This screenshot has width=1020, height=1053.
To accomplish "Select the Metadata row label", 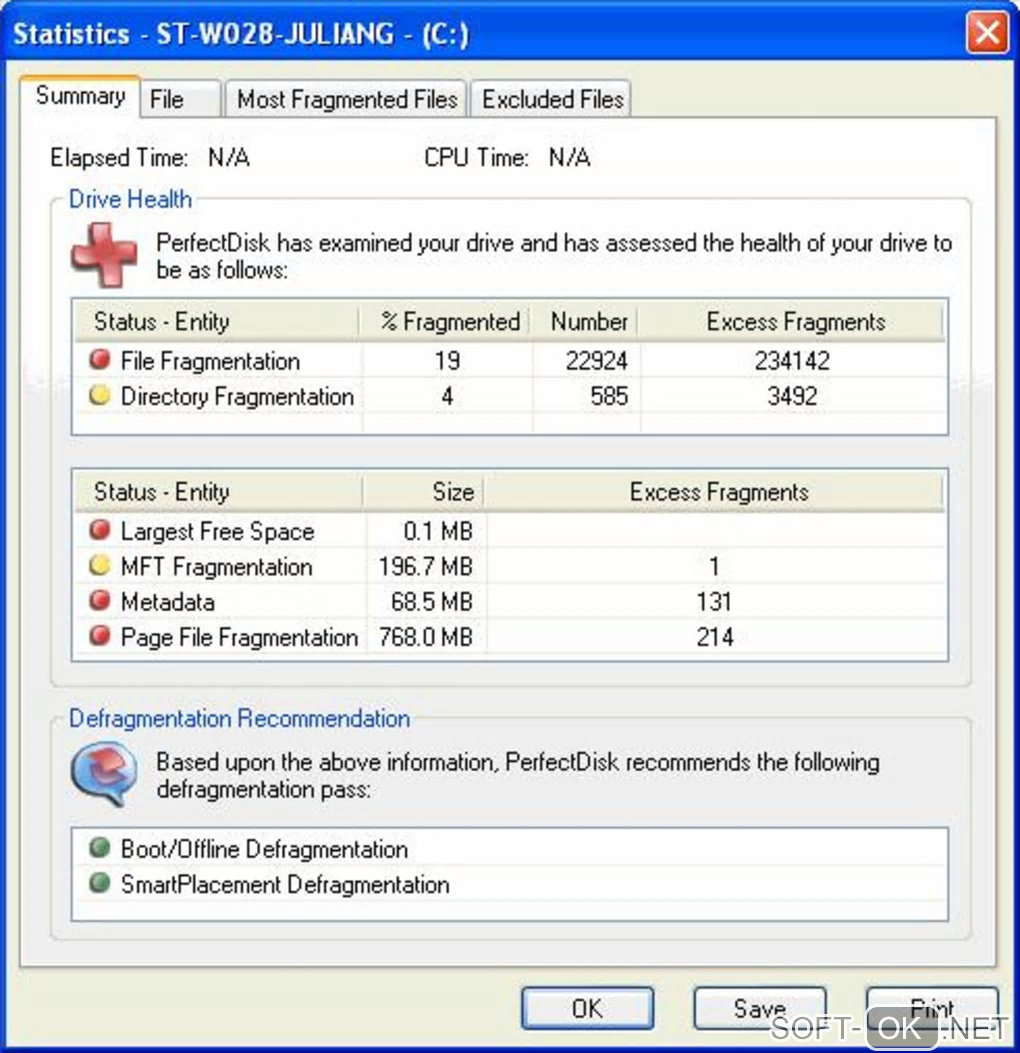I will pyautogui.click(x=168, y=602).
